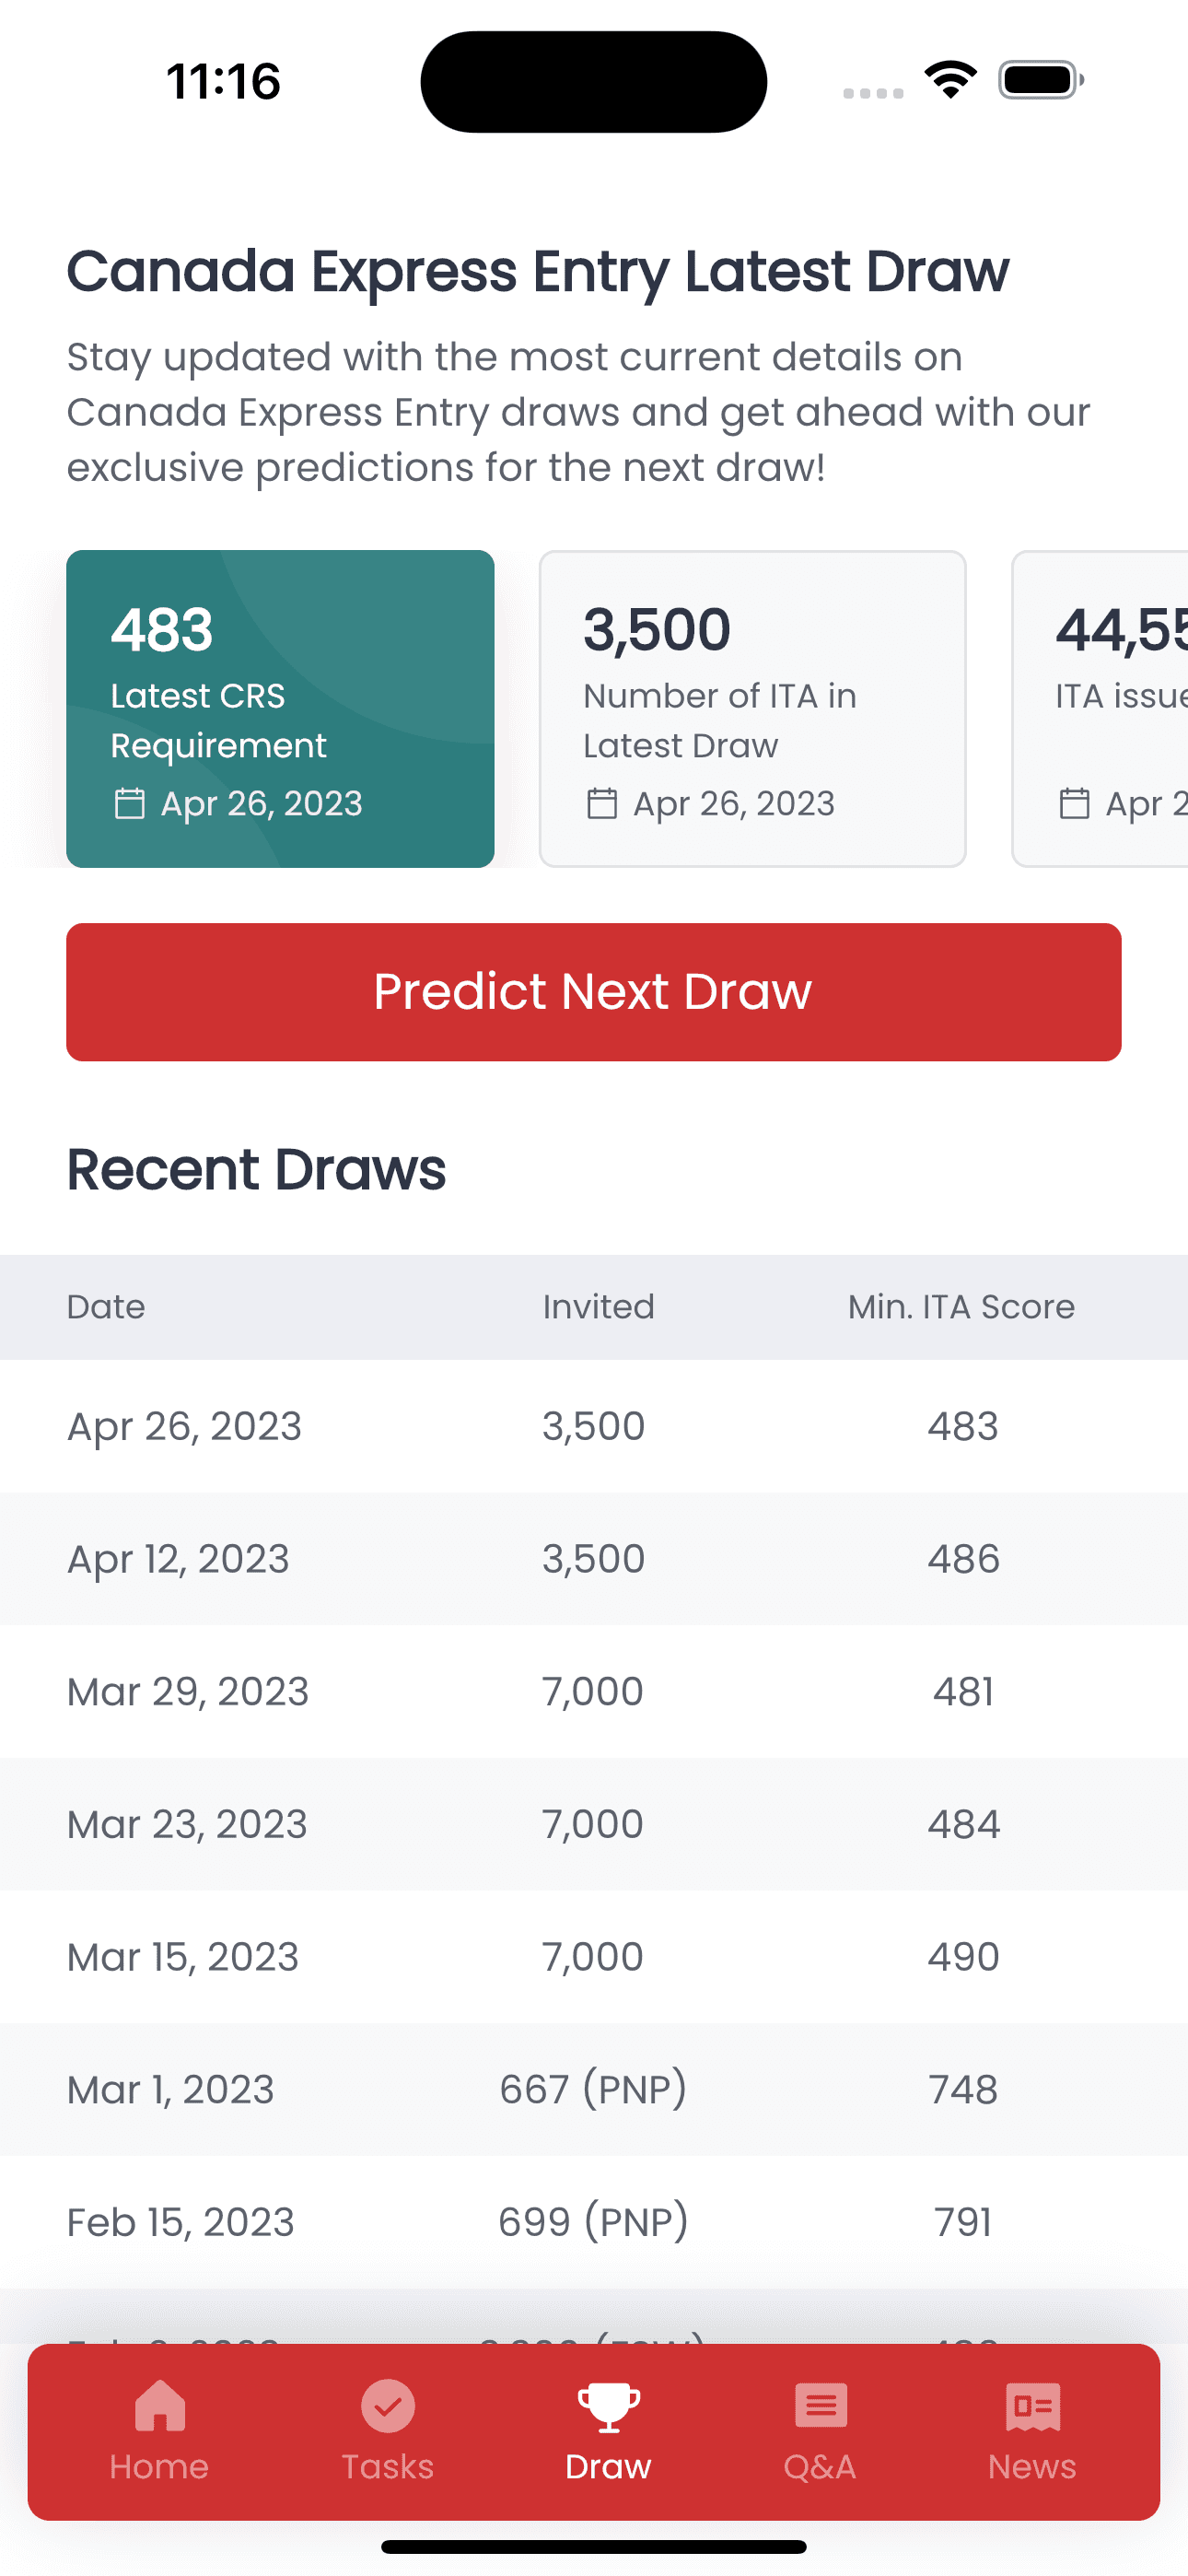Select the 3,500 Number of ITA card
The image size is (1188, 2576).
753,708
